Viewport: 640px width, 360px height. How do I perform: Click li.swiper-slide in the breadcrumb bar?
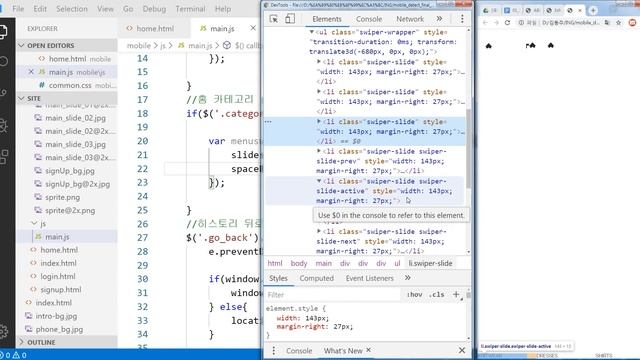pyautogui.click(x=430, y=263)
